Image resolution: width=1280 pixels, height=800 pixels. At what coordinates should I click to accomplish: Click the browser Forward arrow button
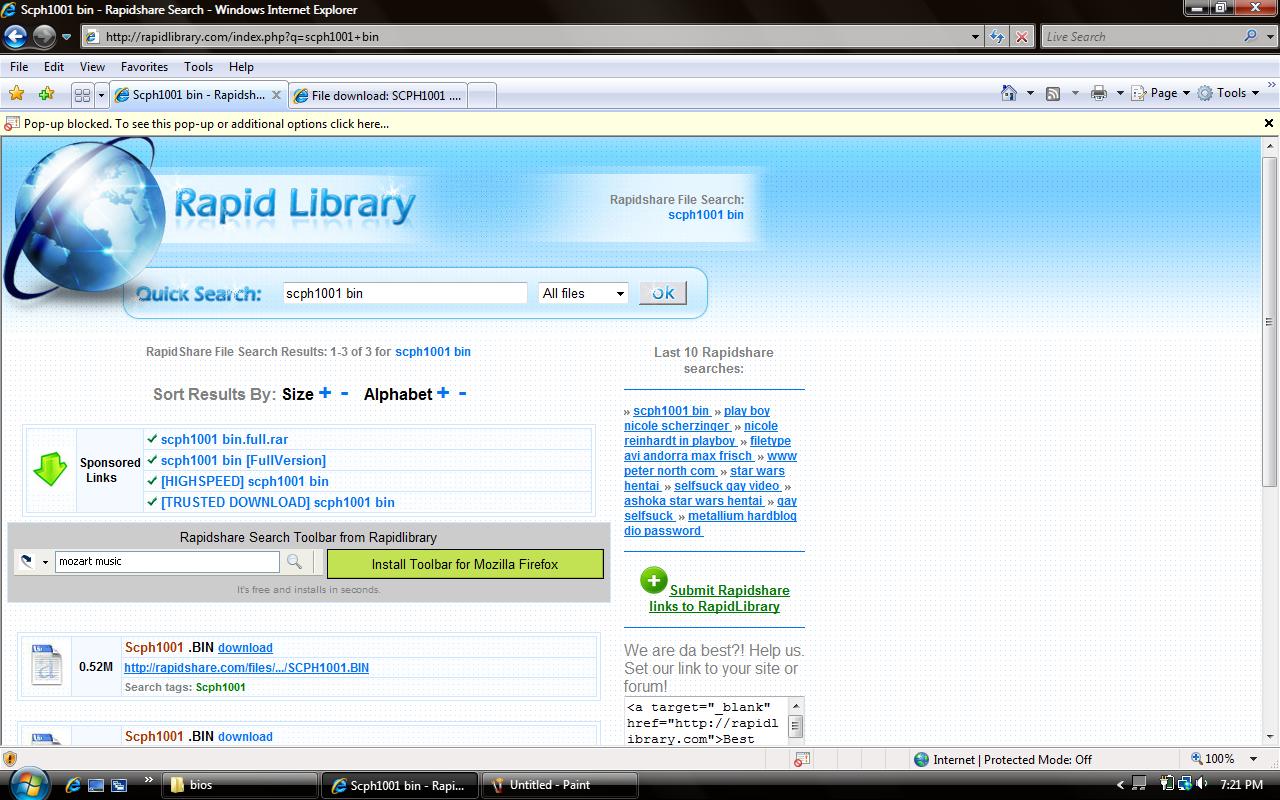click(x=44, y=37)
